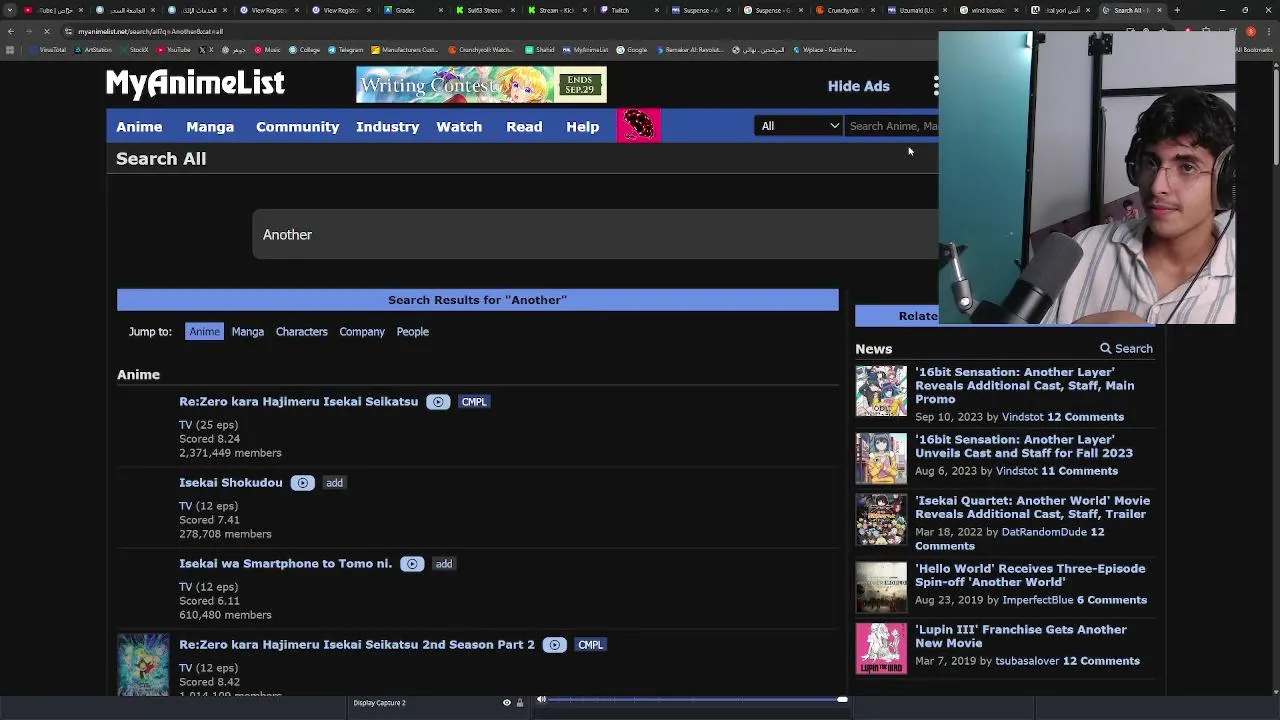Open Re:Zero kara Hajimeru Isekai Seikatsu
The width and height of the screenshot is (1280, 720).
(x=298, y=401)
